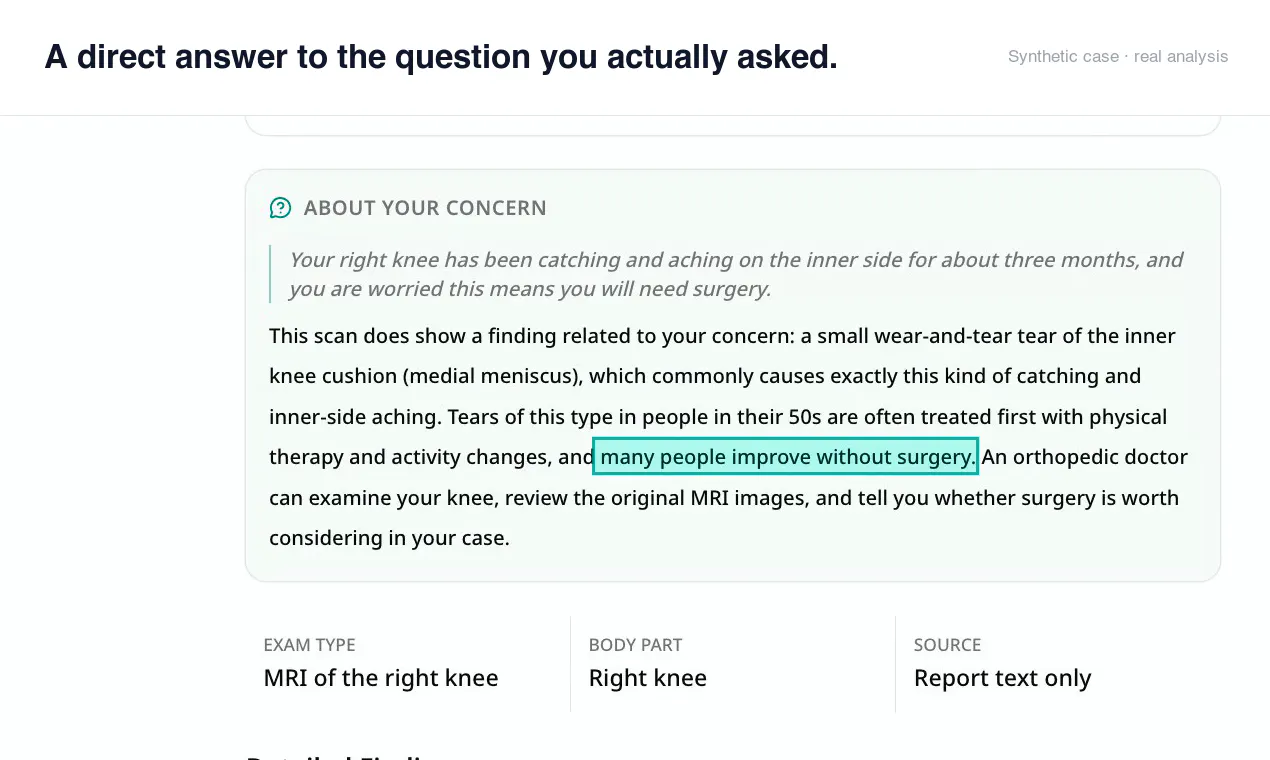This screenshot has width=1270, height=760.
Task: Select the 'ABOUT YOUR CONCERN' section heading
Action: click(425, 208)
